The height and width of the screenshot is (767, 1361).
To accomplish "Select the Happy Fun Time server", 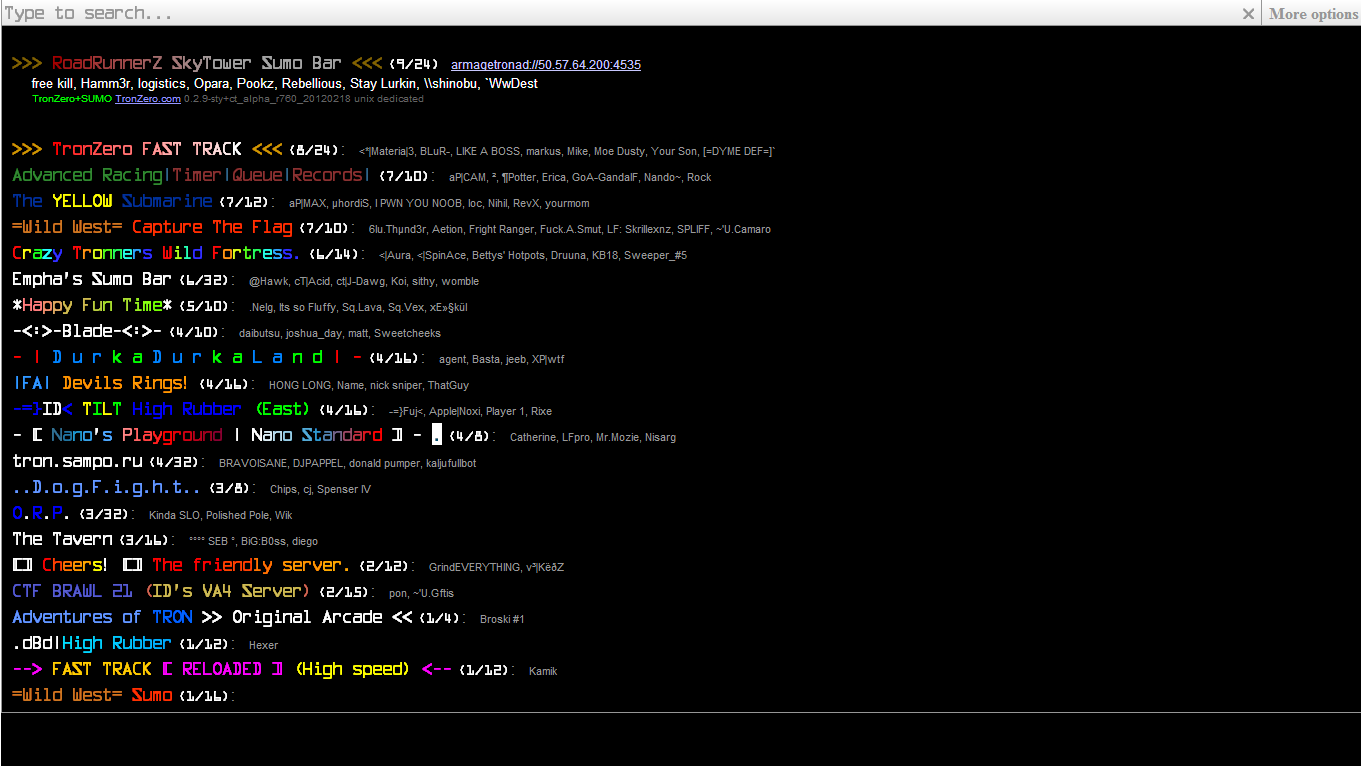I will tap(92, 306).
